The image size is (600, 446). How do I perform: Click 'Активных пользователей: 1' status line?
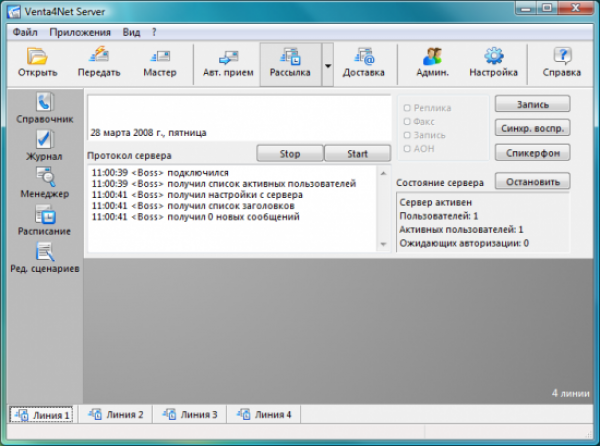coord(461,230)
